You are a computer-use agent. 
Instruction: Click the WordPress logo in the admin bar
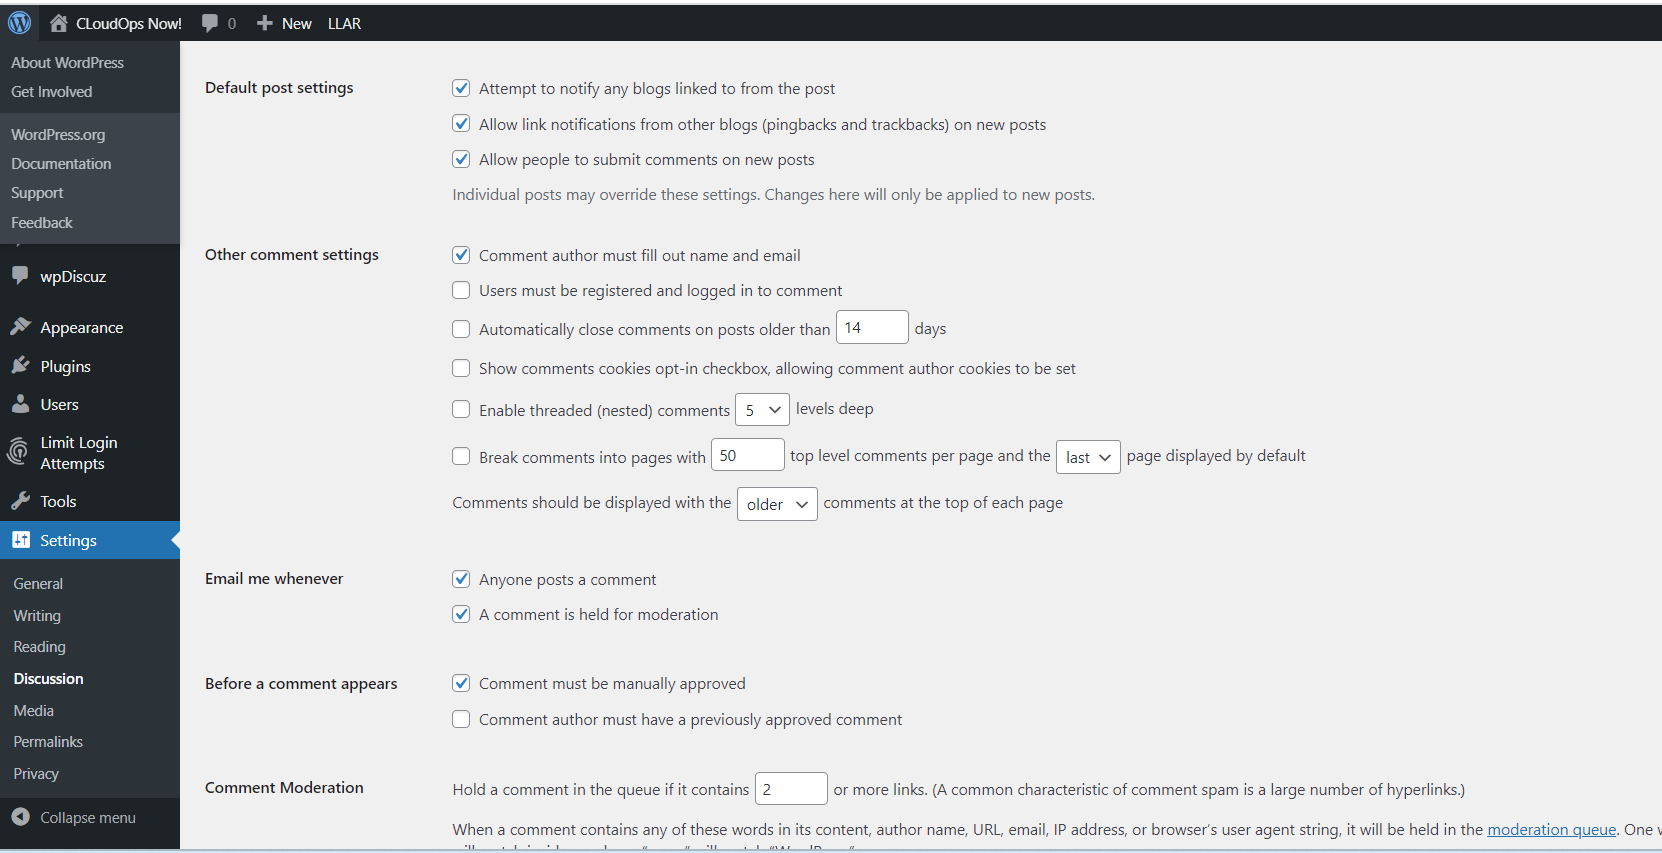point(19,22)
